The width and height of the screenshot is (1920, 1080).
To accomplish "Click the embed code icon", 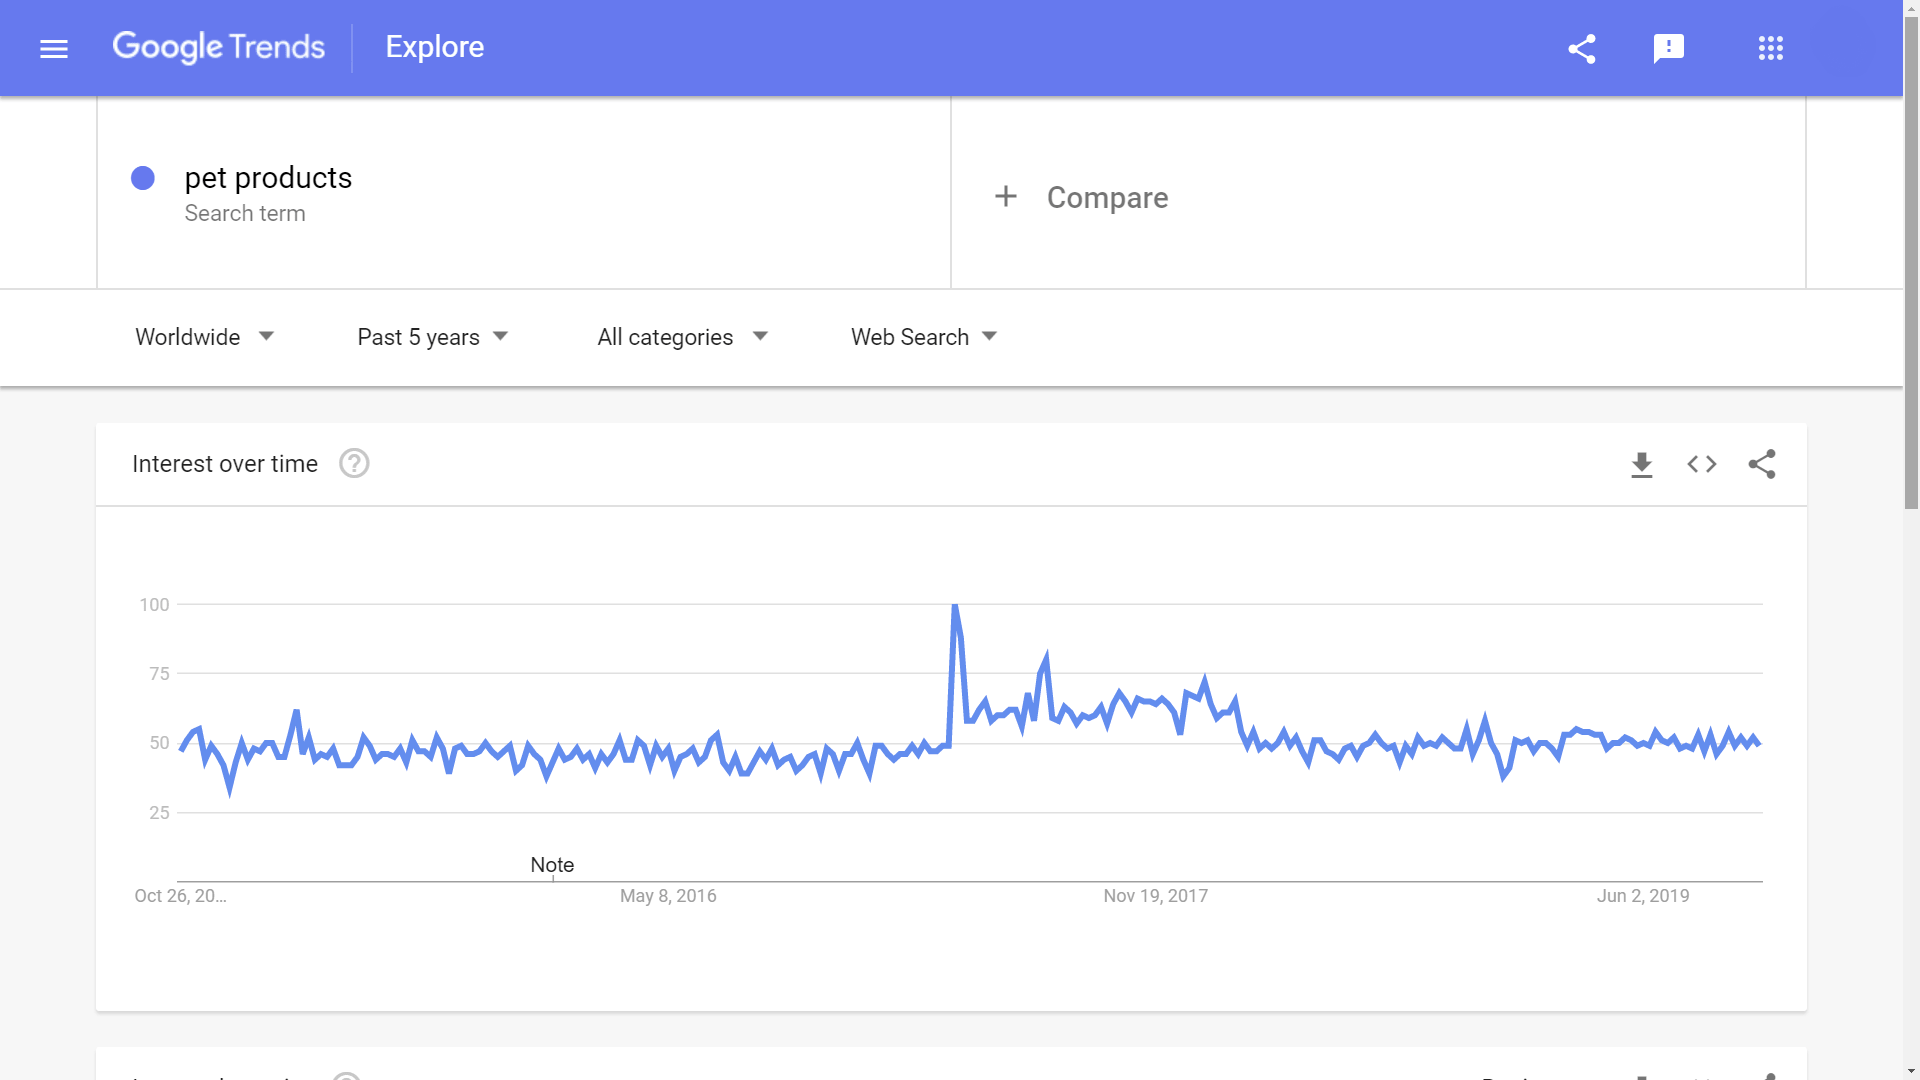I will click(x=1701, y=464).
